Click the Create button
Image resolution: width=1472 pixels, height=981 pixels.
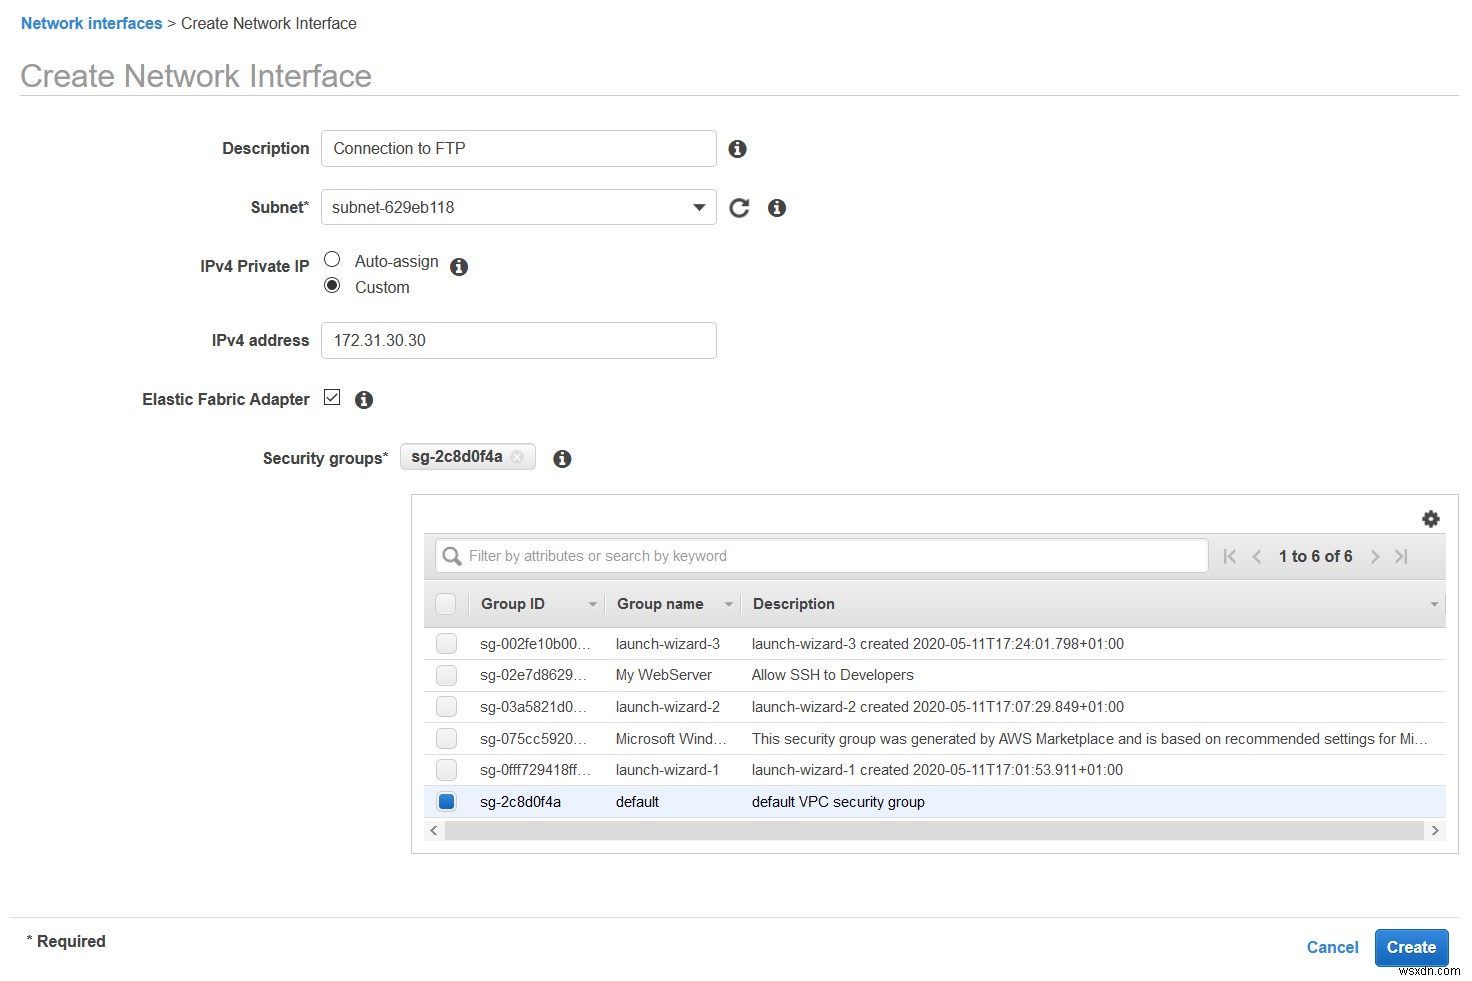coord(1411,947)
